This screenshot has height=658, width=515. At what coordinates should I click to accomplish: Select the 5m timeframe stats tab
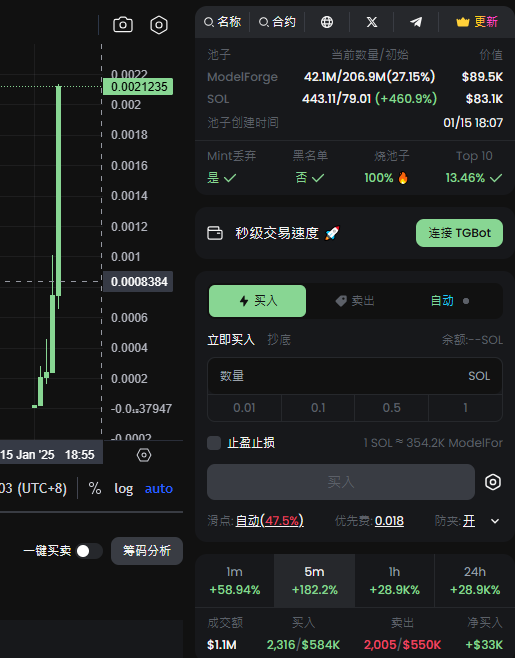point(314,581)
